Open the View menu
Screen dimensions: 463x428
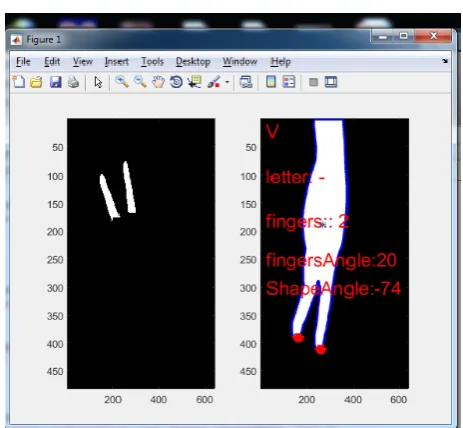coord(83,62)
